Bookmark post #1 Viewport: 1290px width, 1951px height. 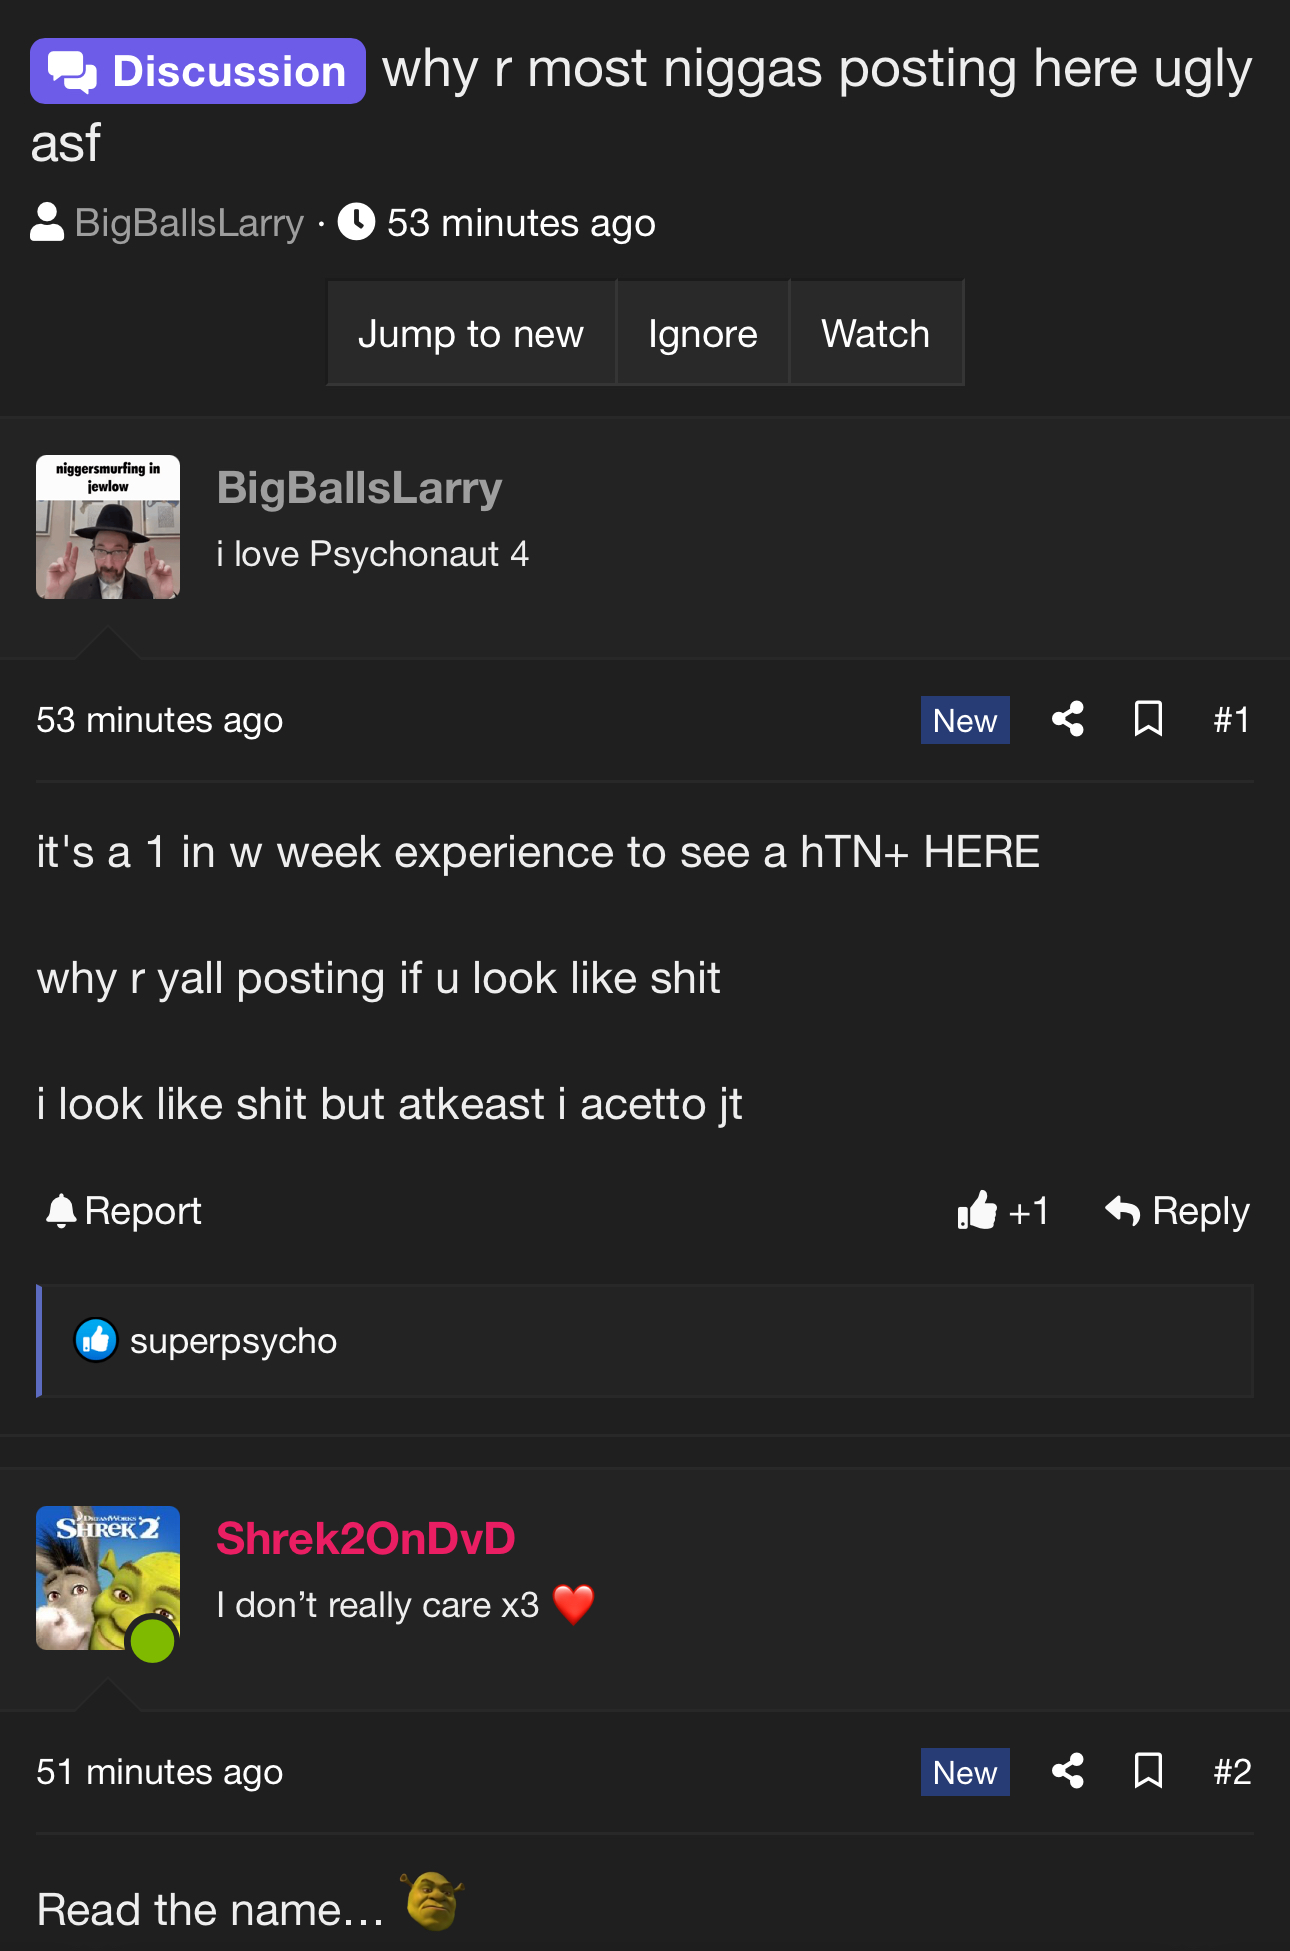(x=1148, y=719)
